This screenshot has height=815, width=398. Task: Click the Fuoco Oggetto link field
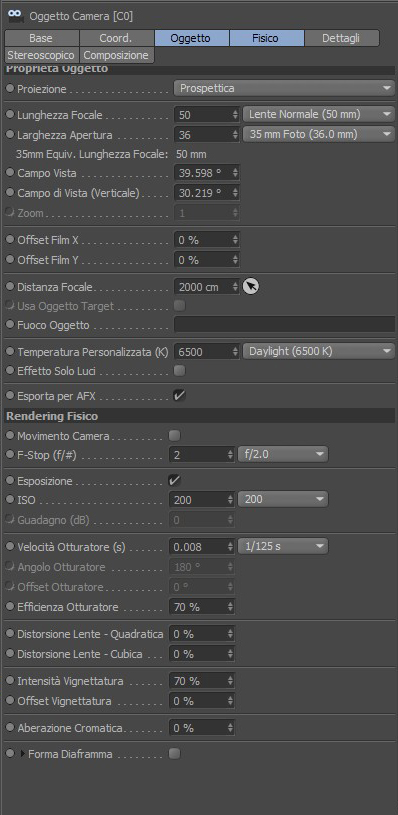pyautogui.click(x=284, y=324)
